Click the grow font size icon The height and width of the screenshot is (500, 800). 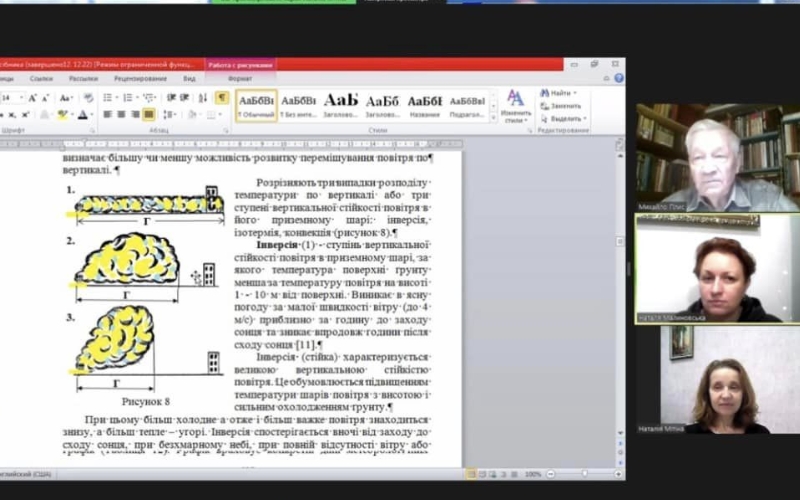pos(33,98)
